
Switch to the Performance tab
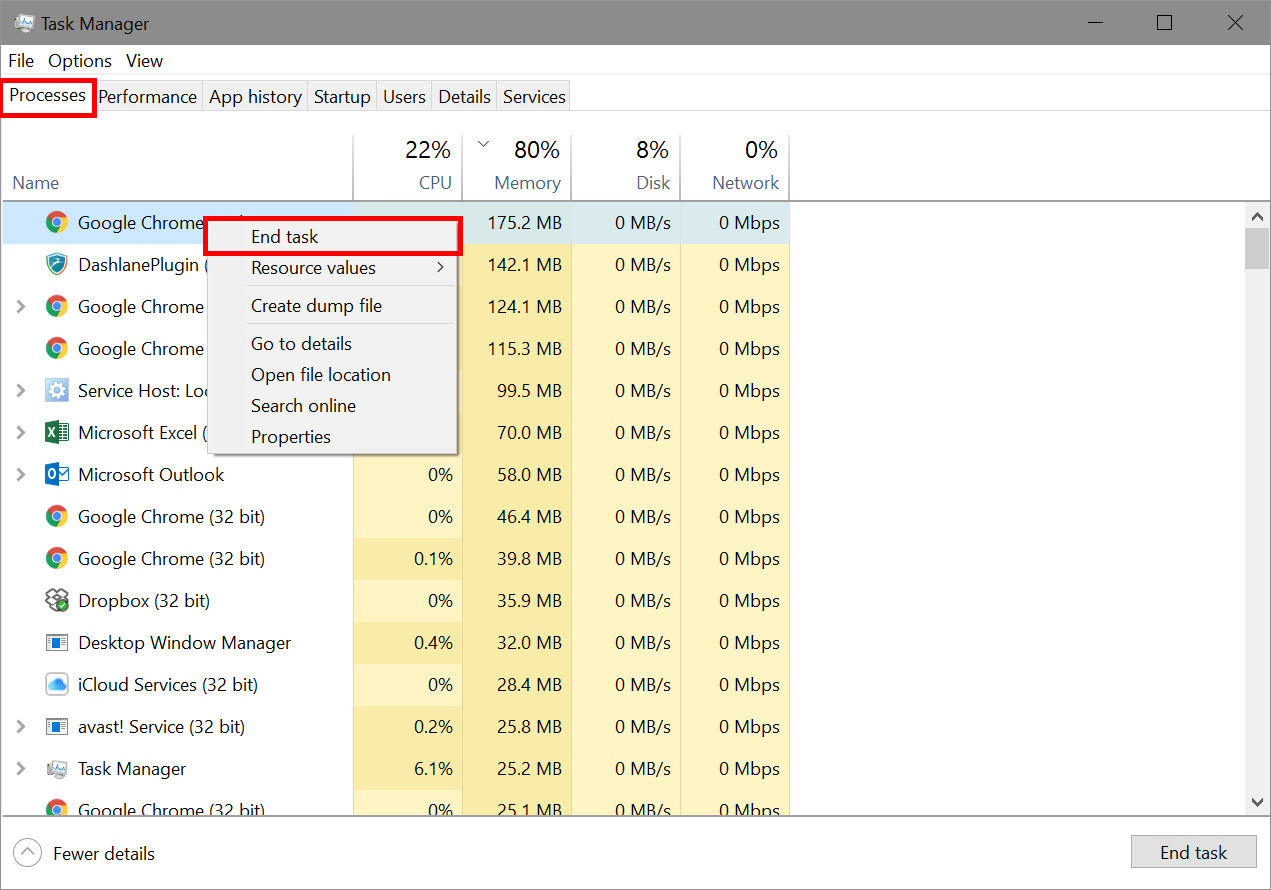[x=147, y=95]
